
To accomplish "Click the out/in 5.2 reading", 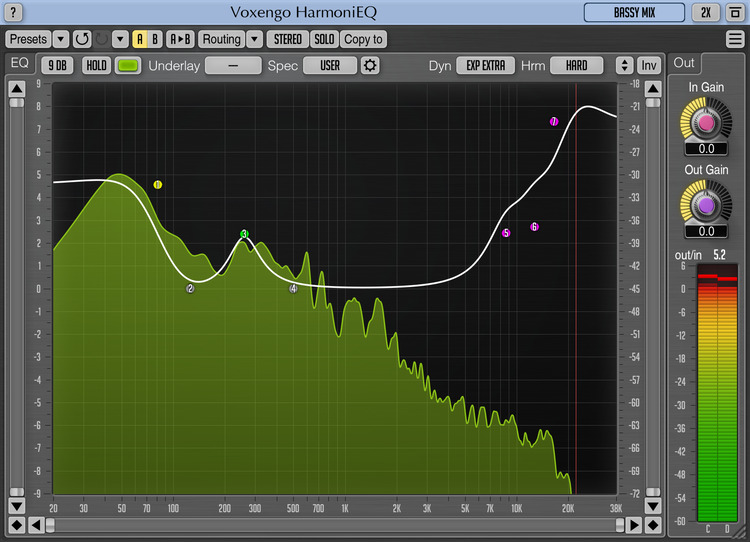I will click(x=719, y=255).
